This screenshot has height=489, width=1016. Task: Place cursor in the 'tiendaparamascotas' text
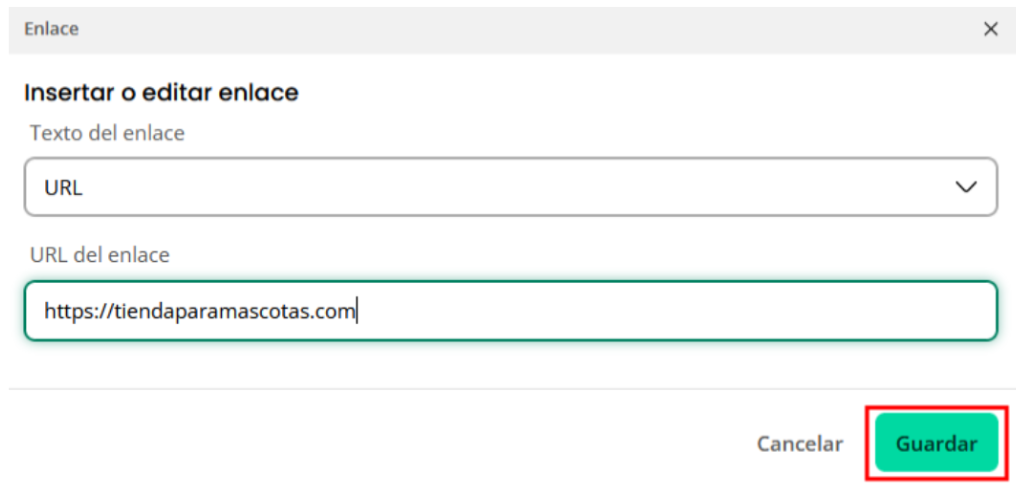point(213,312)
